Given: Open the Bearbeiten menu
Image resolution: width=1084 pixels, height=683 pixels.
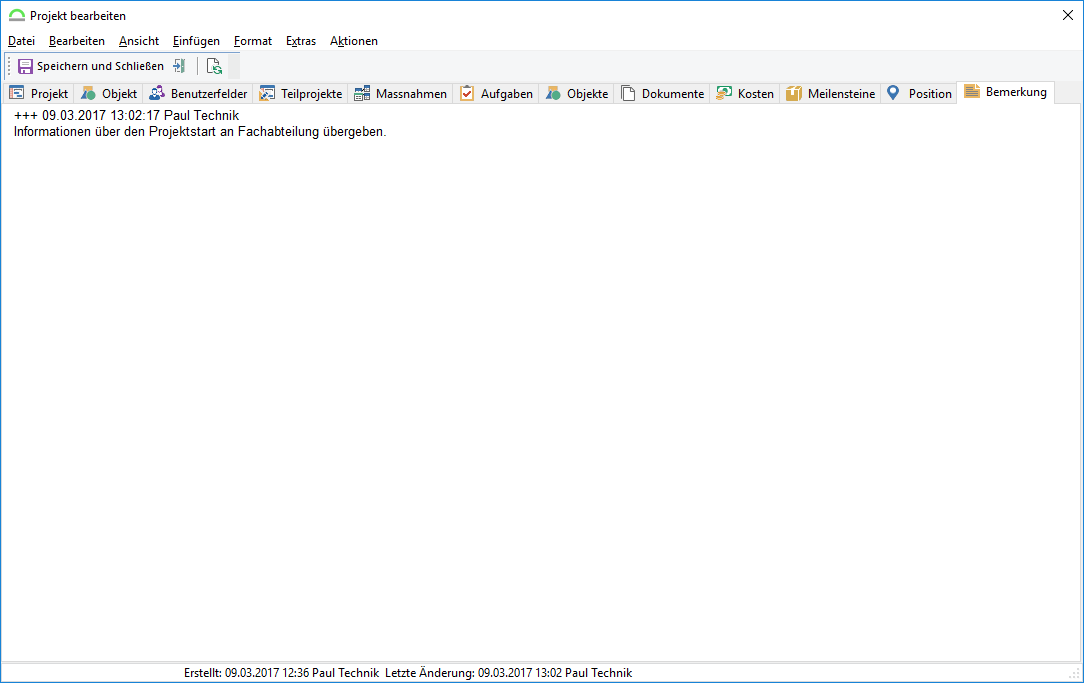Looking at the screenshot, I should click(77, 41).
